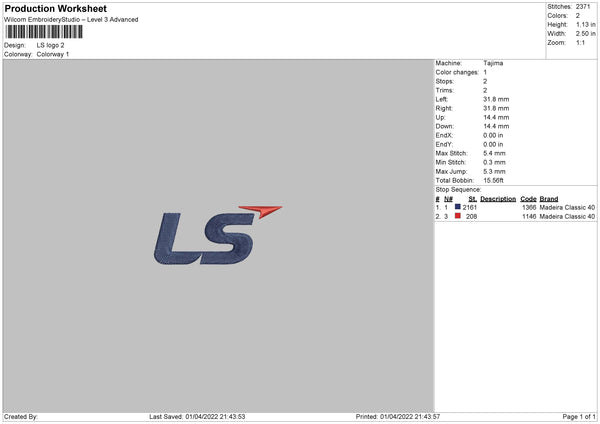Click the Max Jump value '5.3 mm'
The image size is (600, 424).
[494, 171]
